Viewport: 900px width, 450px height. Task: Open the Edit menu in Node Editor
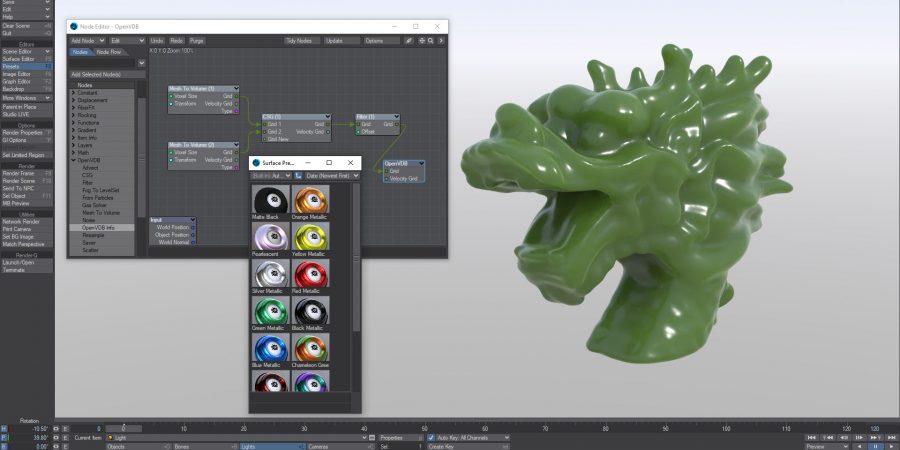pyautogui.click(x=127, y=41)
